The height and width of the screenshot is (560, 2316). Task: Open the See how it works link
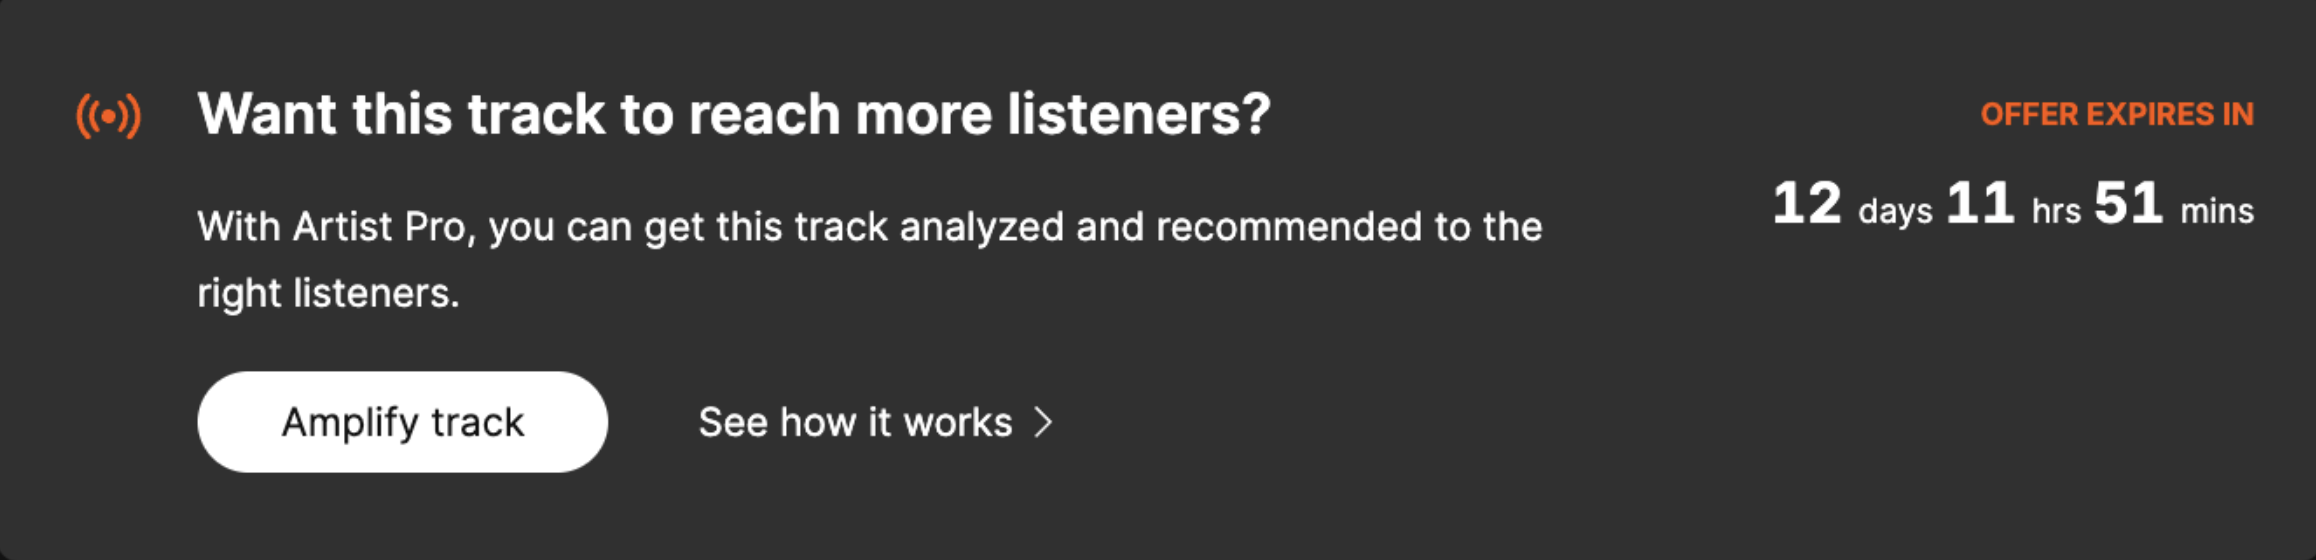click(x=855, y=423)
